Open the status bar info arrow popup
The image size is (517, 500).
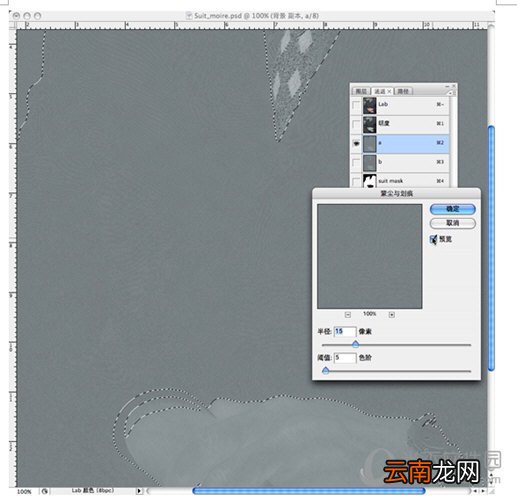[x=139, y=491]
